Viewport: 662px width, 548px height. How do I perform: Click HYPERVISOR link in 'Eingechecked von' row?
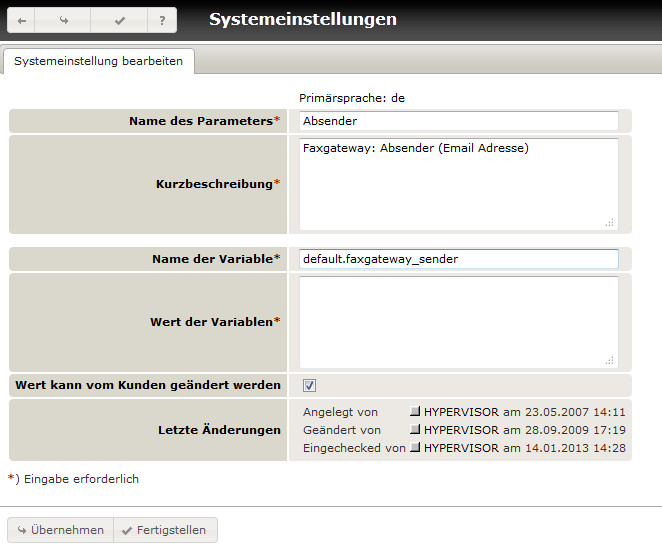pos(461,448)
